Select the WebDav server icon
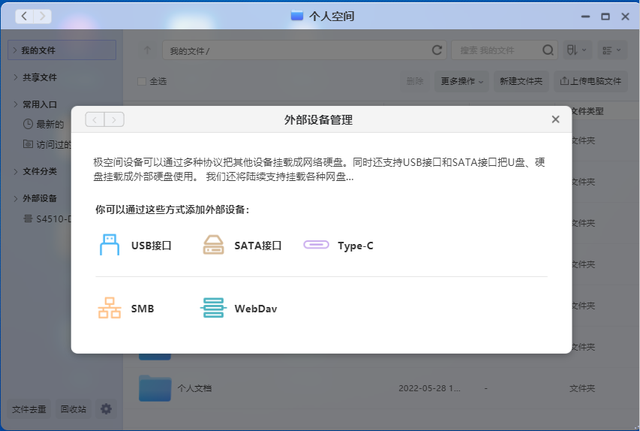Viewport: 640px width, 431px height. pyautogui.click(x=213, y=308)
